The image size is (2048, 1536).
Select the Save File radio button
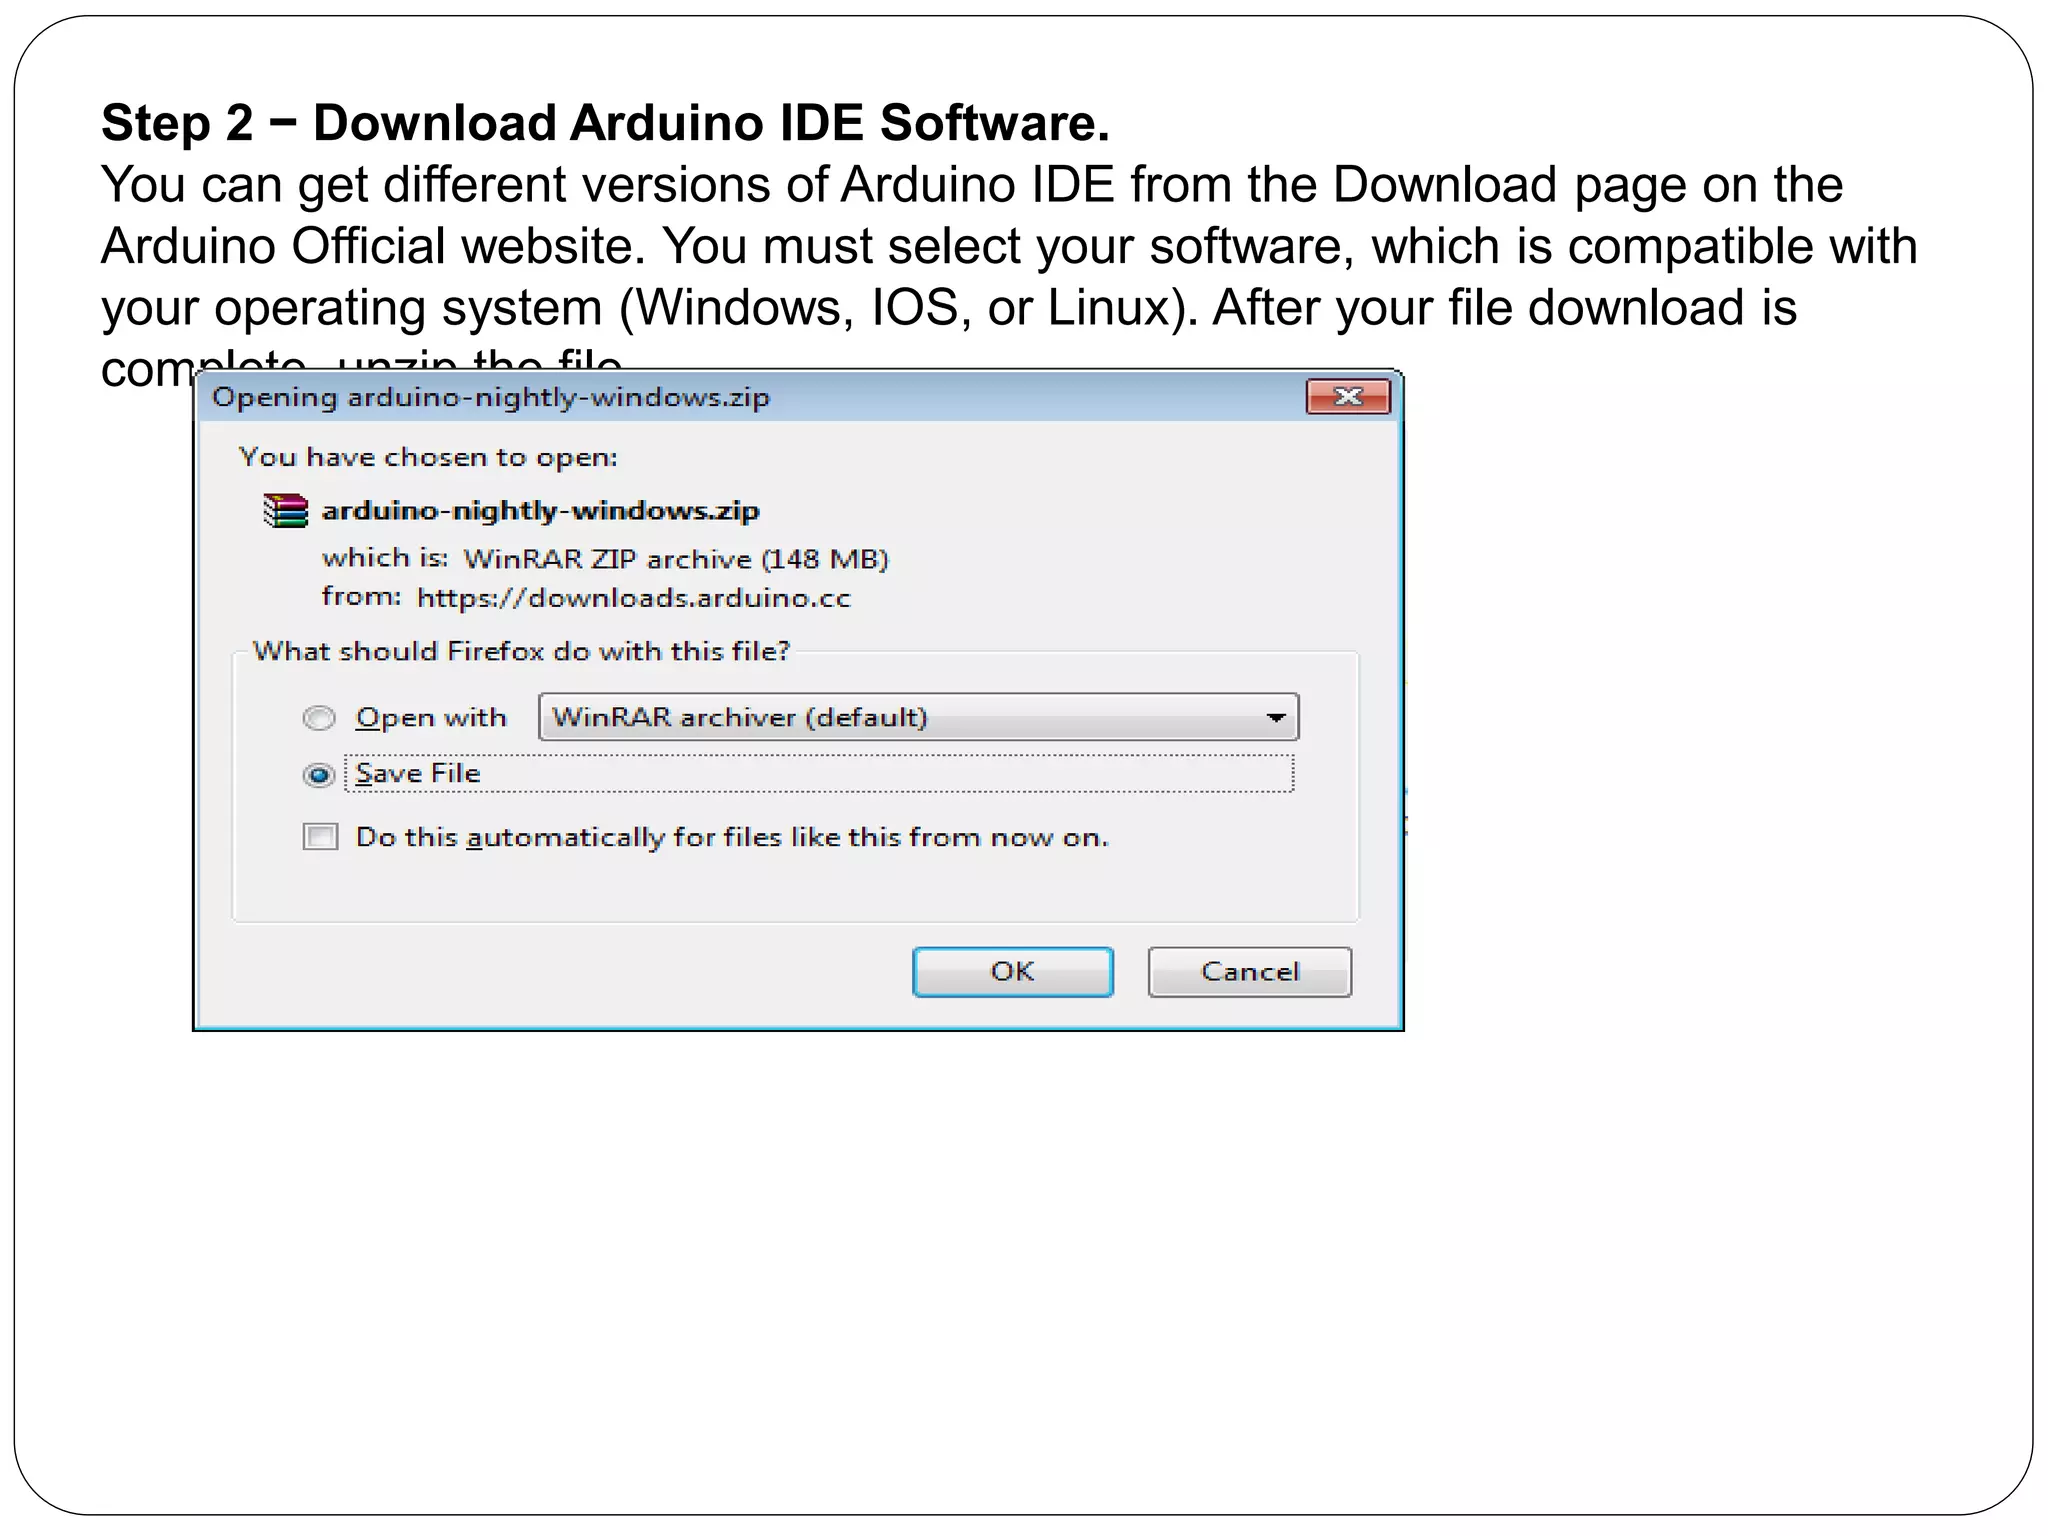319,775
